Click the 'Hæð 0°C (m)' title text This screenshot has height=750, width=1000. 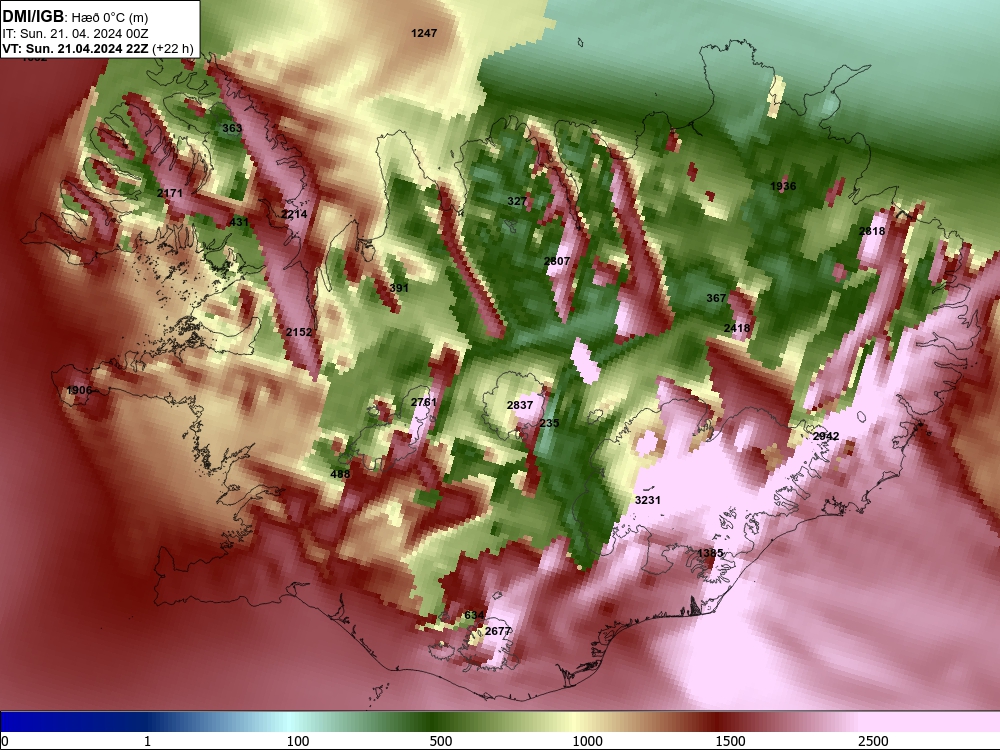click(110, 17)
